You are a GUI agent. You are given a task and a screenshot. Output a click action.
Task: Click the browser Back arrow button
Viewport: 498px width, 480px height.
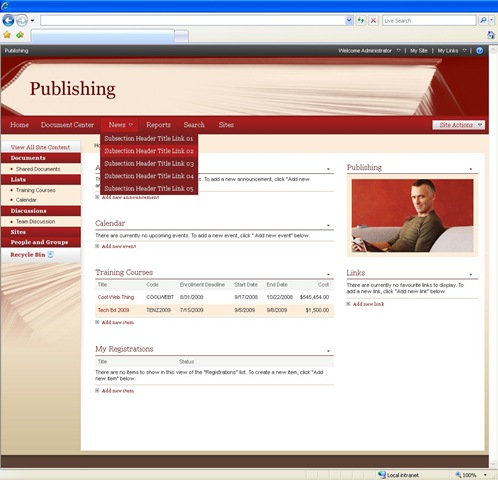coord(8,21)
